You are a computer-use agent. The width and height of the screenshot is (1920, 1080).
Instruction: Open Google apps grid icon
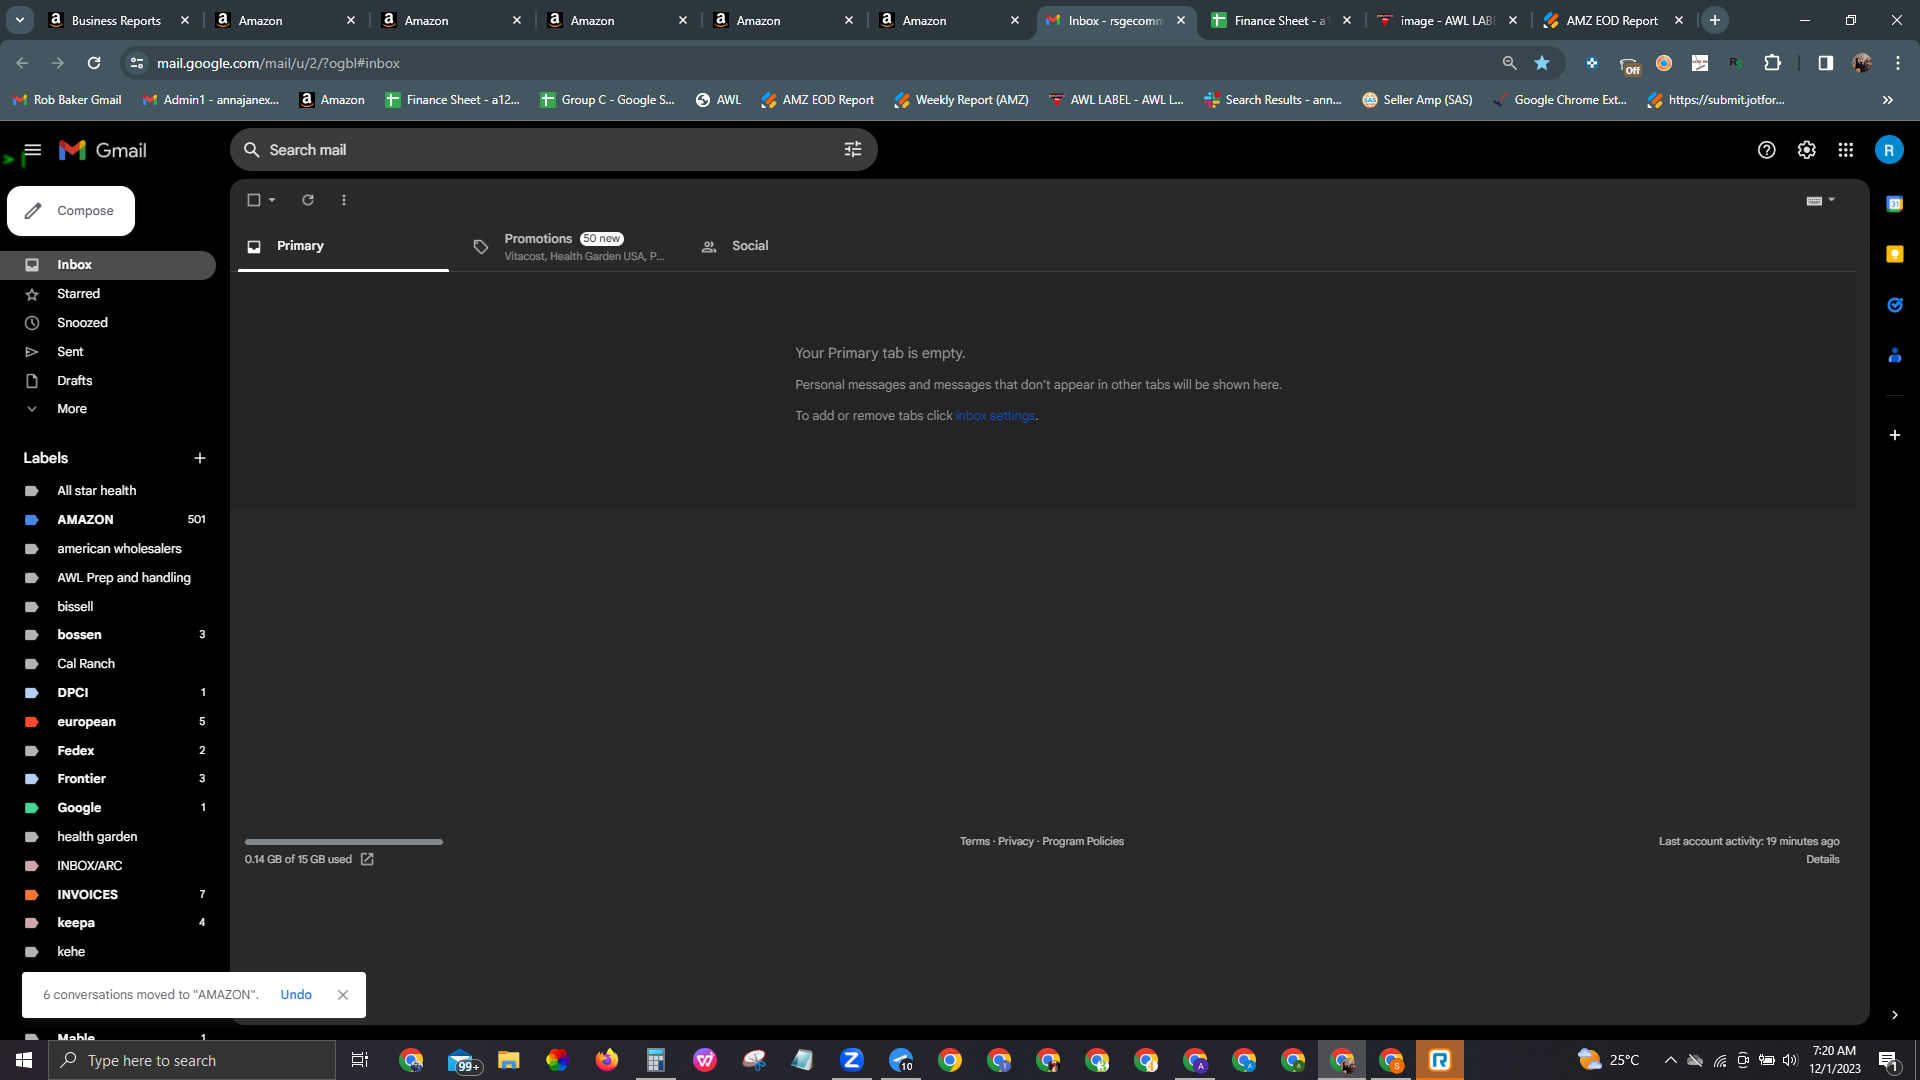[1846, 150]
